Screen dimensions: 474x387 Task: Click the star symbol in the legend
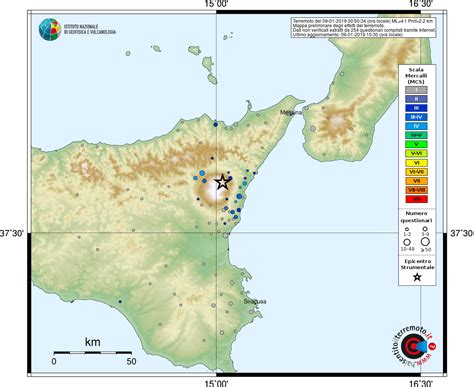point(417,277)
